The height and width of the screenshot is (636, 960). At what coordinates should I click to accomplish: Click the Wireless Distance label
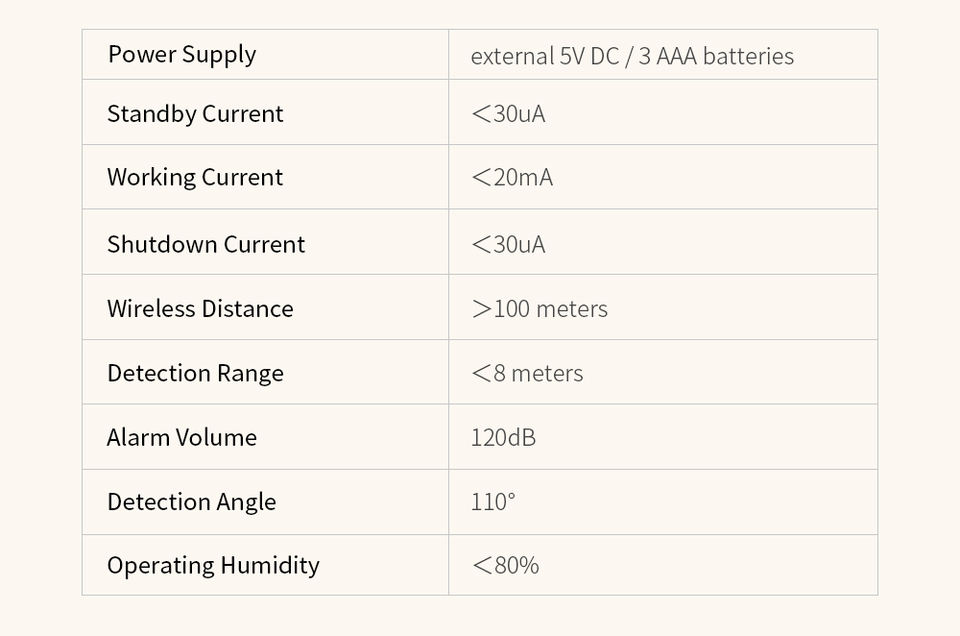[x=200, y=309]
